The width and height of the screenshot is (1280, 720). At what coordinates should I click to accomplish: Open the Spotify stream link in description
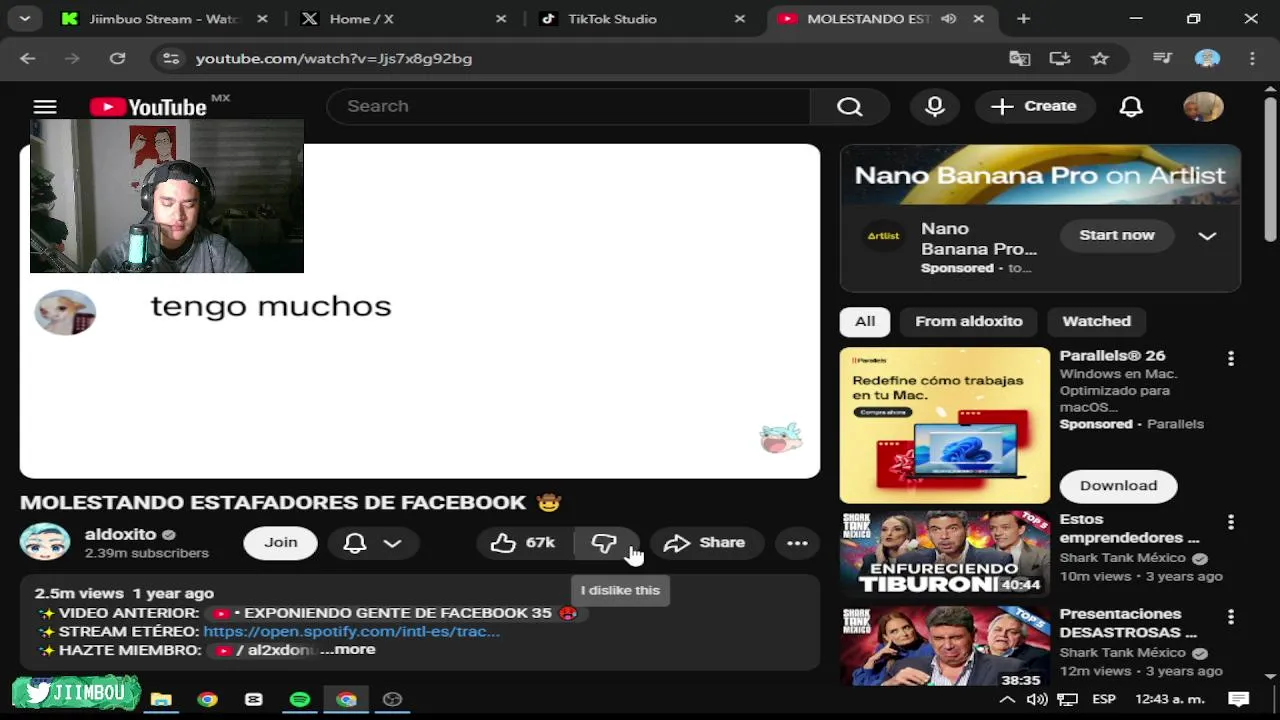pos(351,631)
